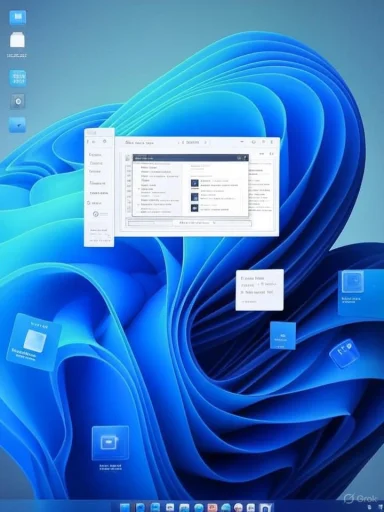Open the small plain blue square tile
Viewport: 384px width, 512px height.
pos(283,335)
